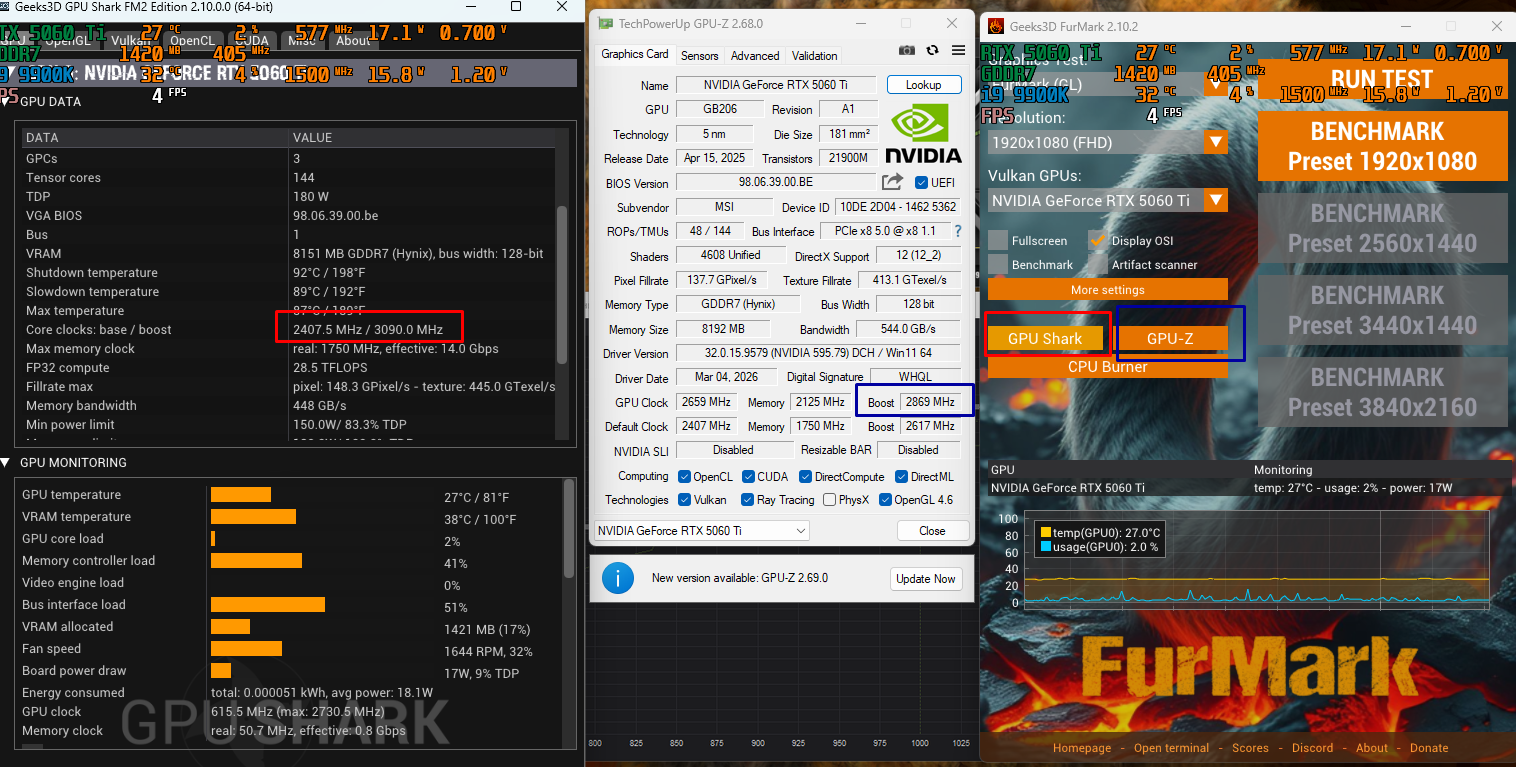The height and width of the screenshot is (767, 1516).
Task: Open the Vulkan GPUs dropdown in FurMark
Action: point(1108,200)
